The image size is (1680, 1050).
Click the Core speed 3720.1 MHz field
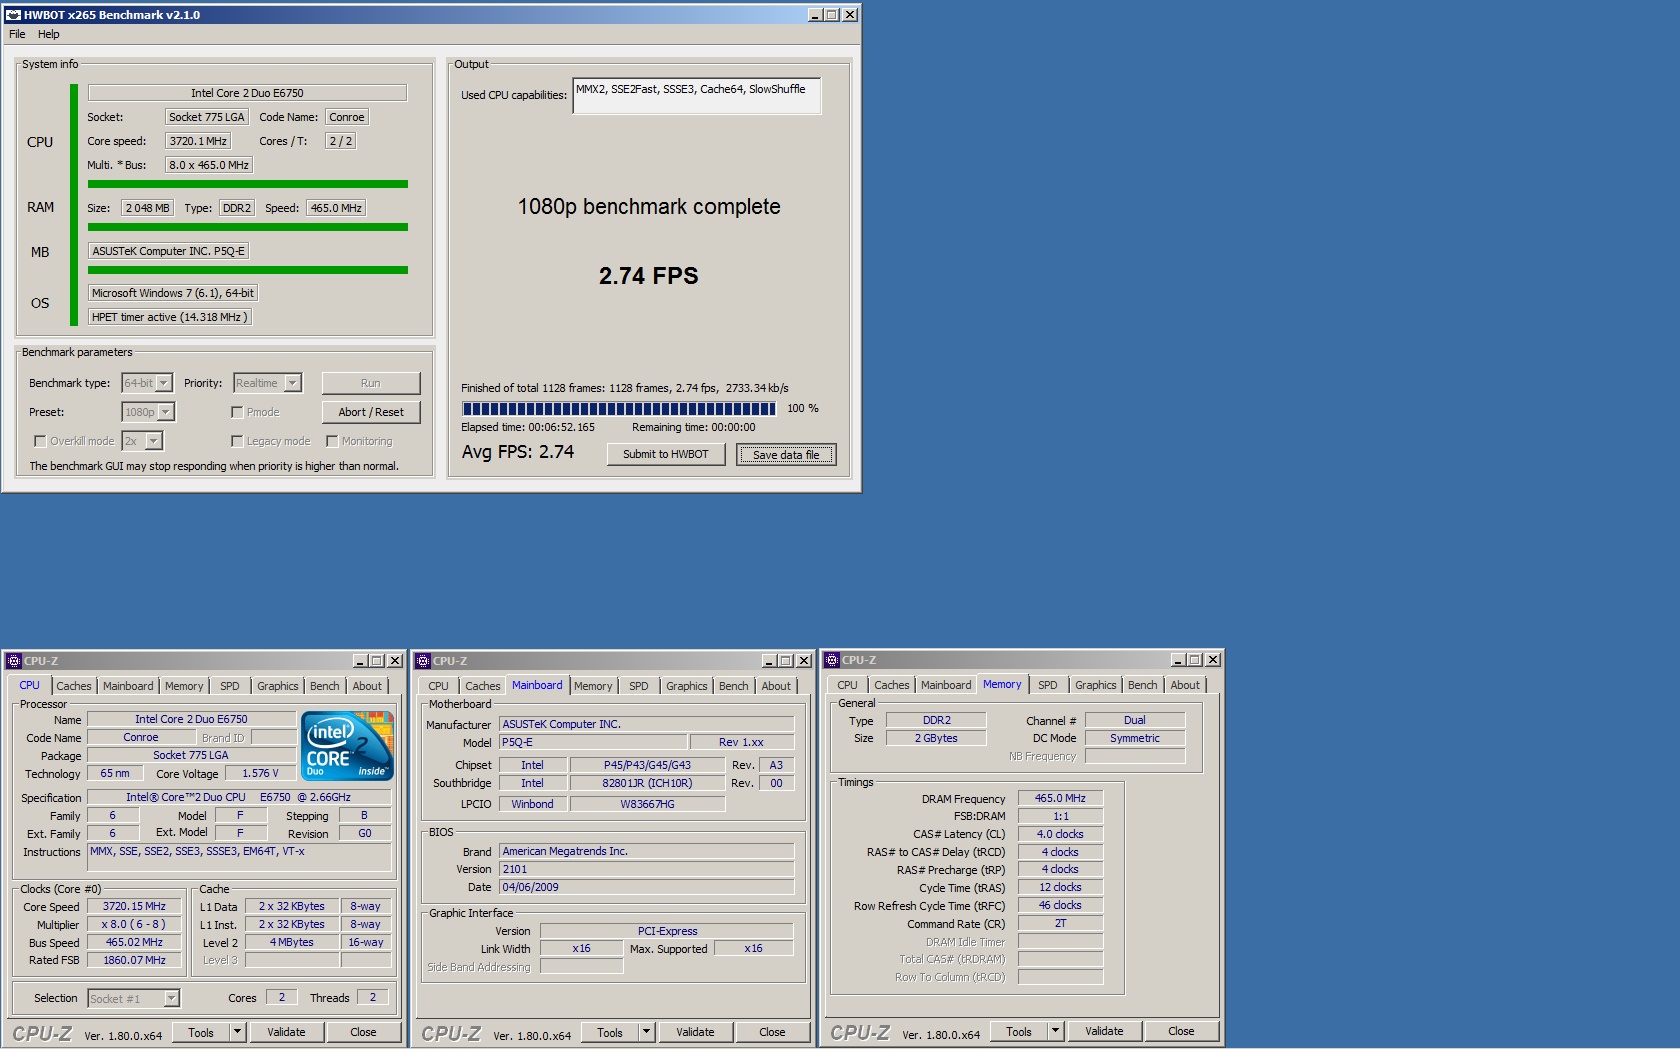(198, 141)
